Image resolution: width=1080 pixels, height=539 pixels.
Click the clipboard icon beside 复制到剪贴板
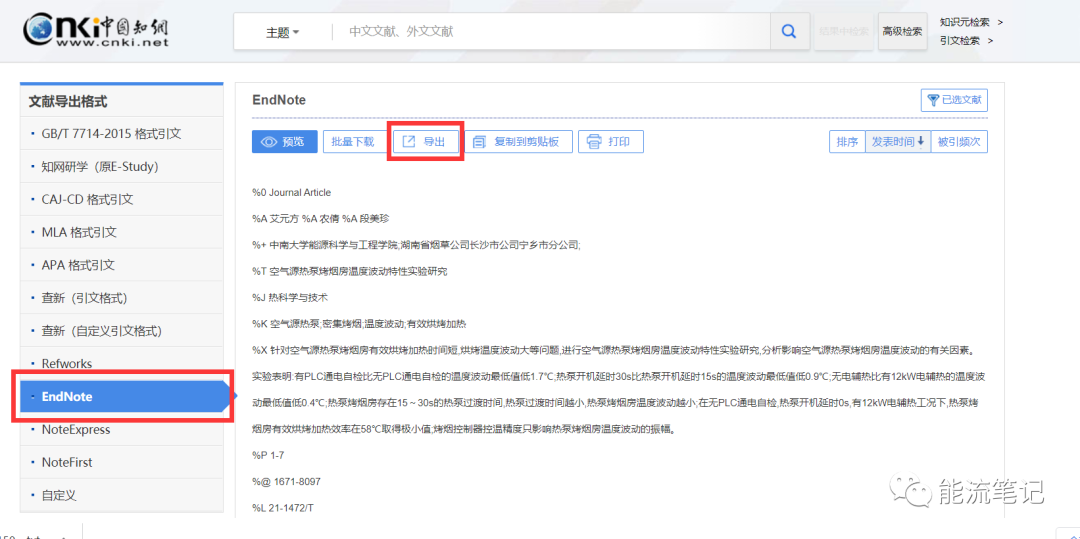point(480,142)
